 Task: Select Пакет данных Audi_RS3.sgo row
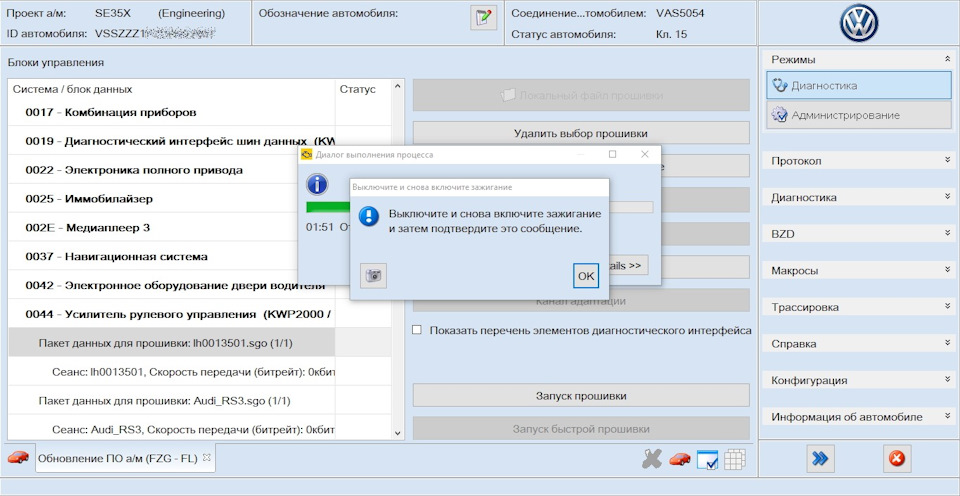coord(171,401)
